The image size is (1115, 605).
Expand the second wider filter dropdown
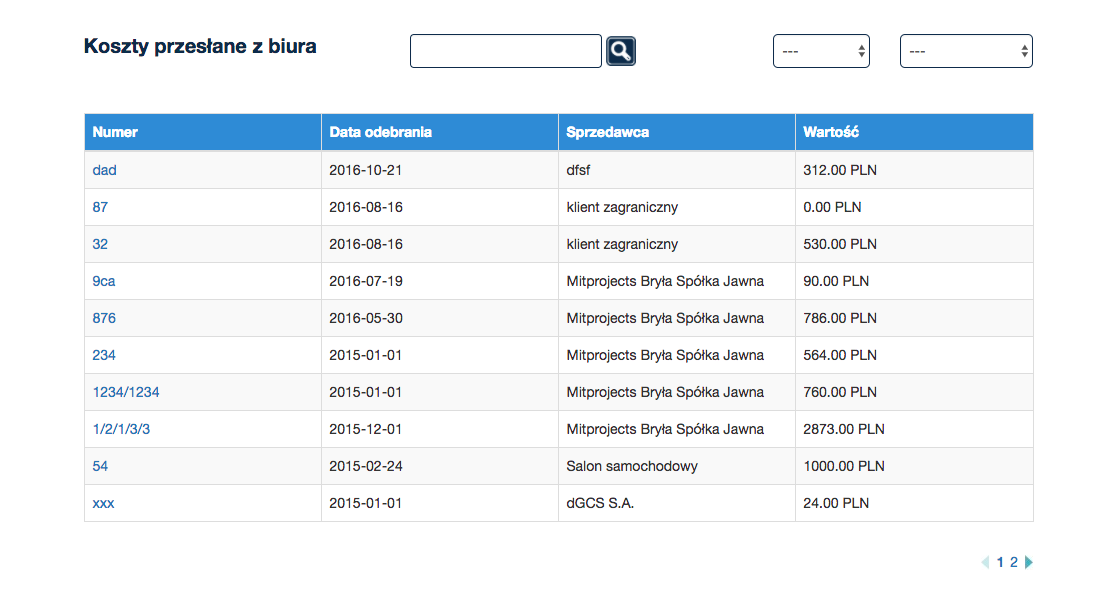point(965,51)
